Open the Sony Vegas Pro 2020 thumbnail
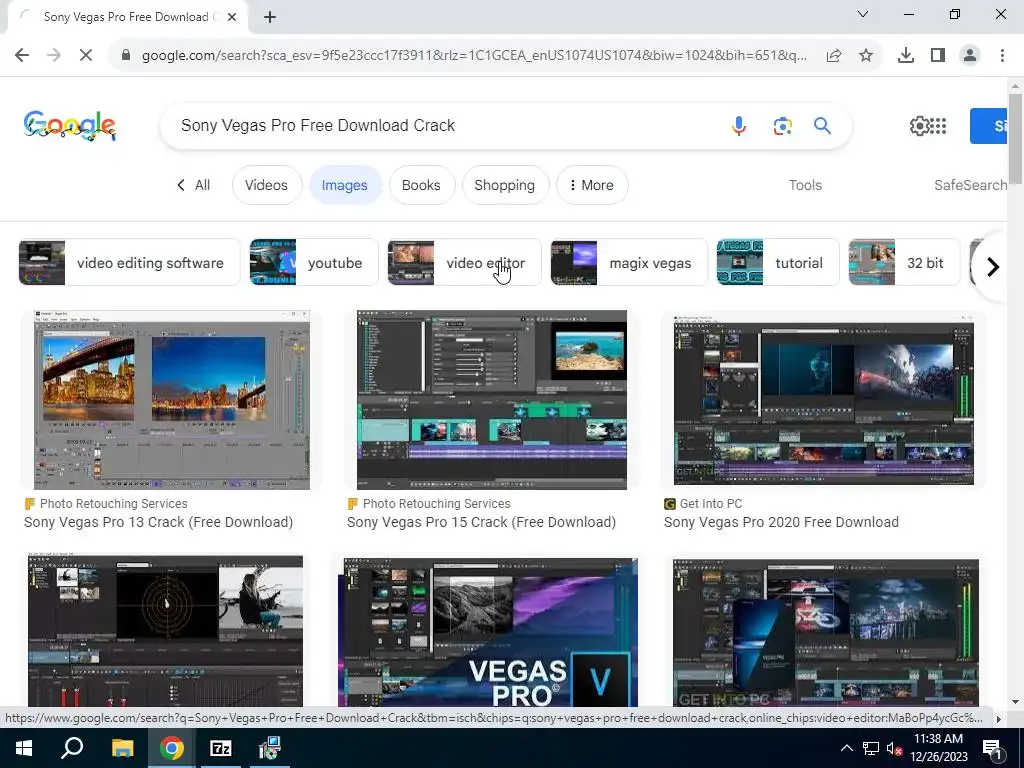 tap(824, 400)
